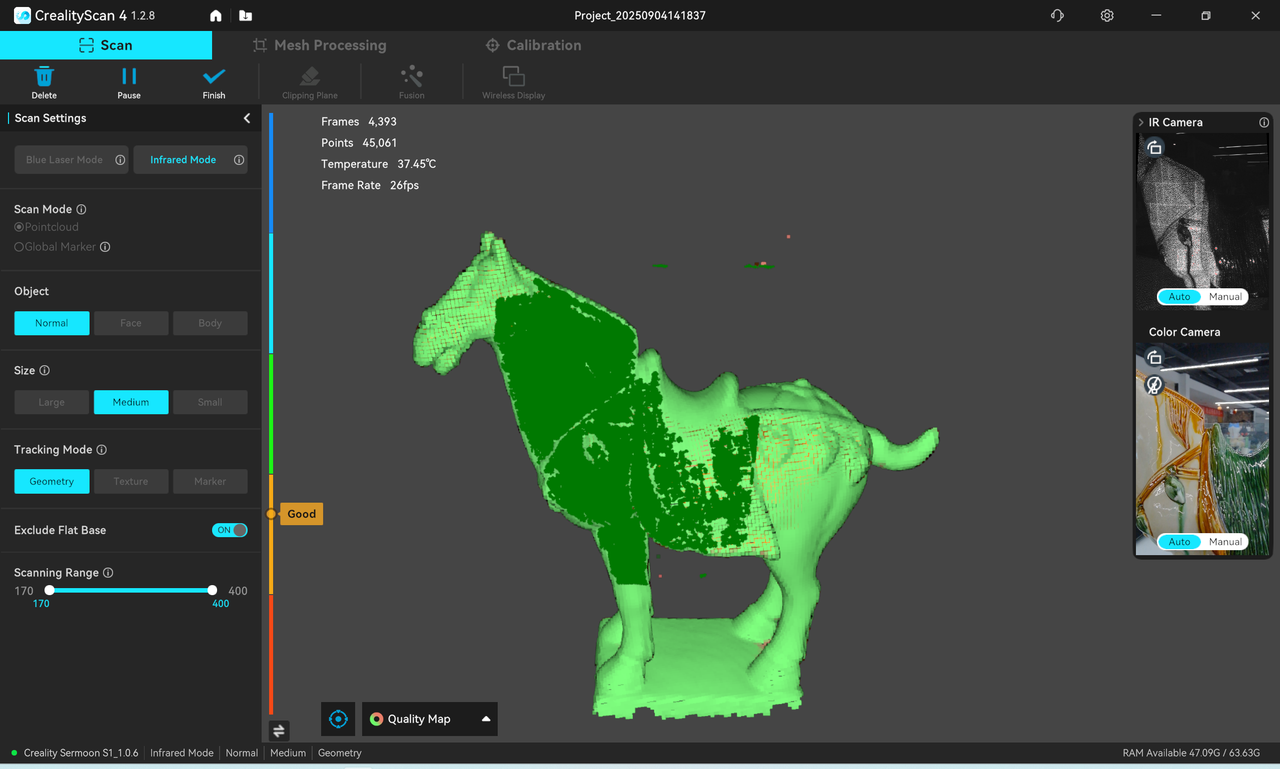The width and height of the screenshot is (1280, 769).
Task: Select the Global Marker radio button
Action: (x=19, y=247)
